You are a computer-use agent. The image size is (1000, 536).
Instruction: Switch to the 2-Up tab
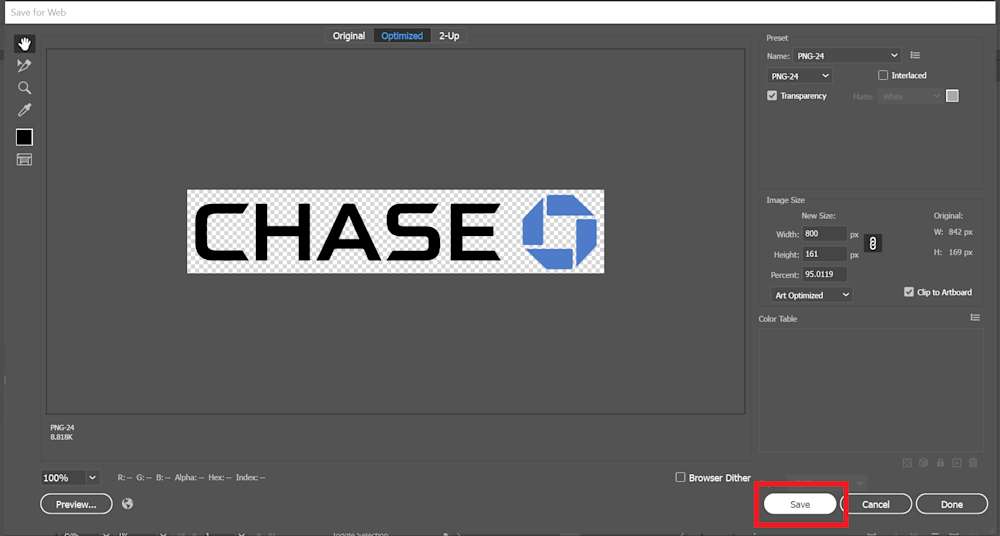[x=449, y=36]
